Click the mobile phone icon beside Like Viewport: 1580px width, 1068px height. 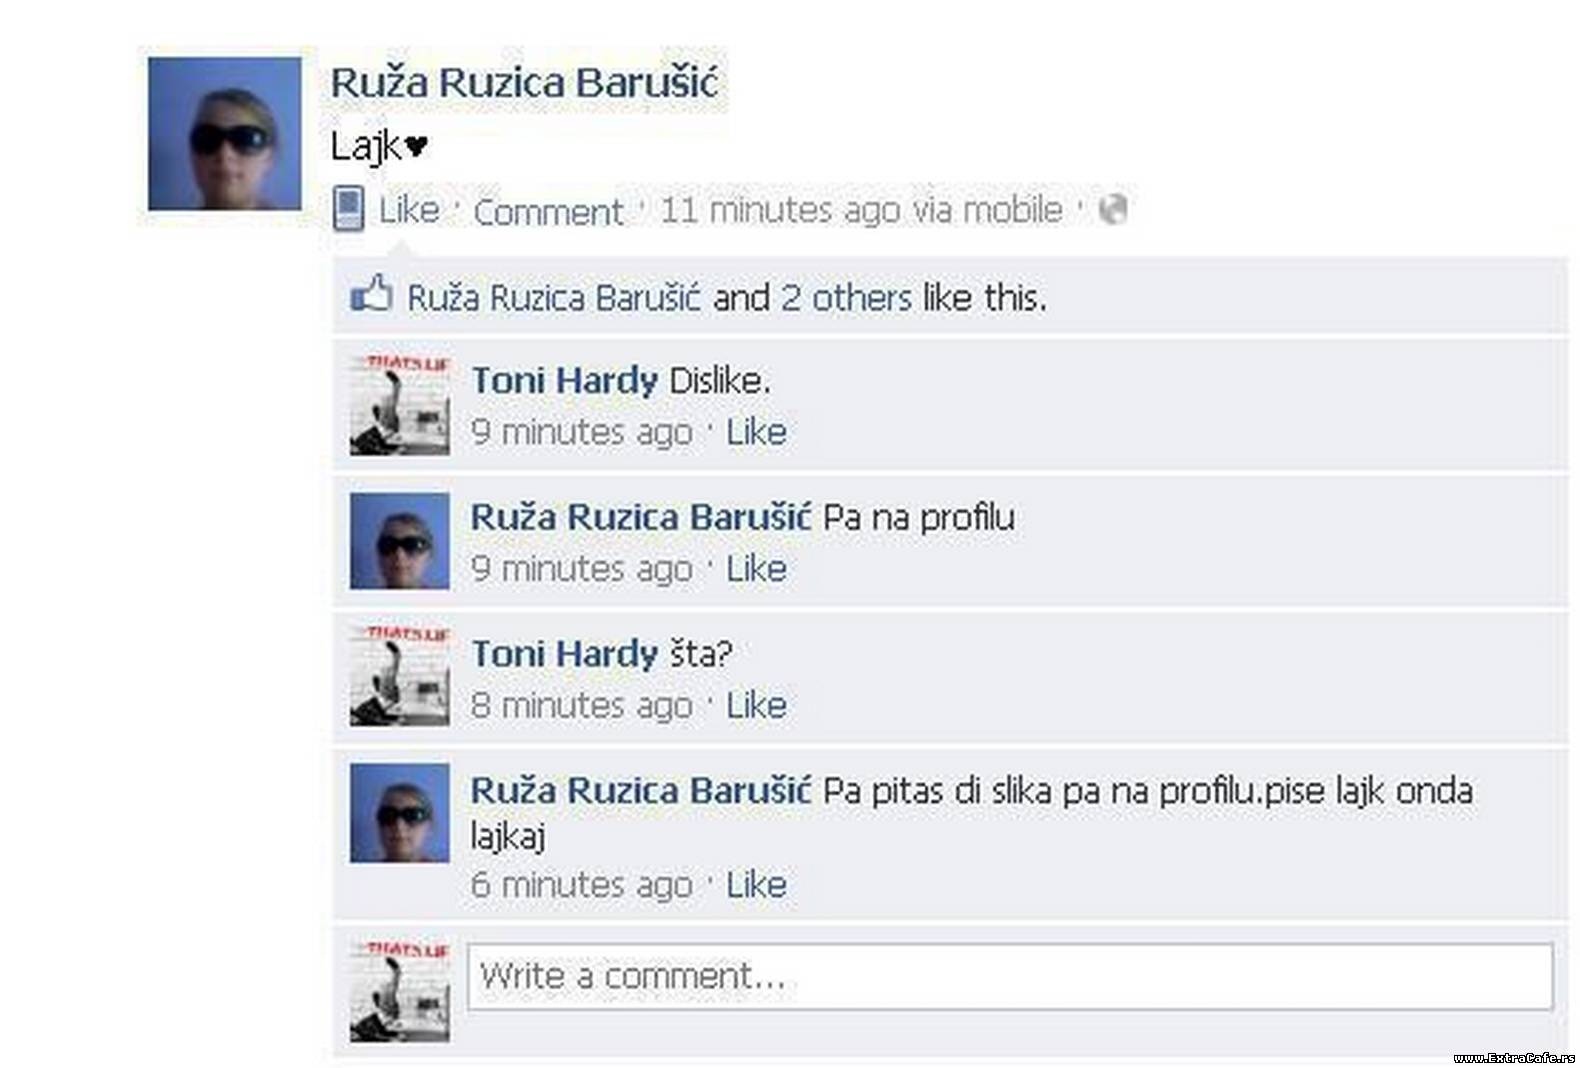(348, 209)
